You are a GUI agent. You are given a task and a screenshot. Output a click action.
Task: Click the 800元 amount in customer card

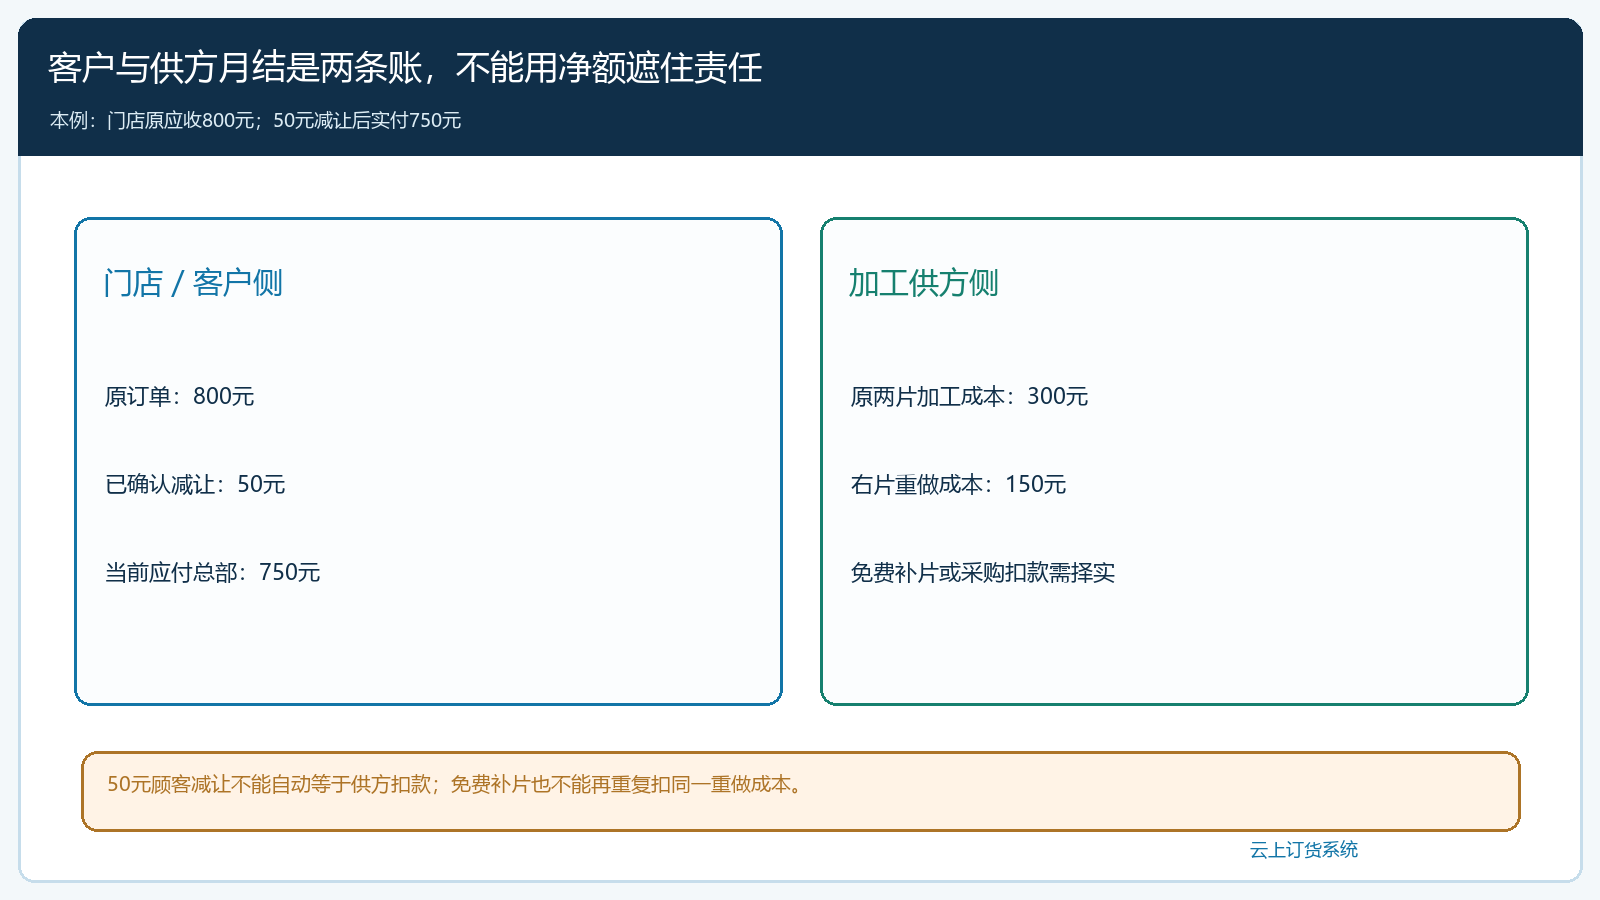(223, 396)
